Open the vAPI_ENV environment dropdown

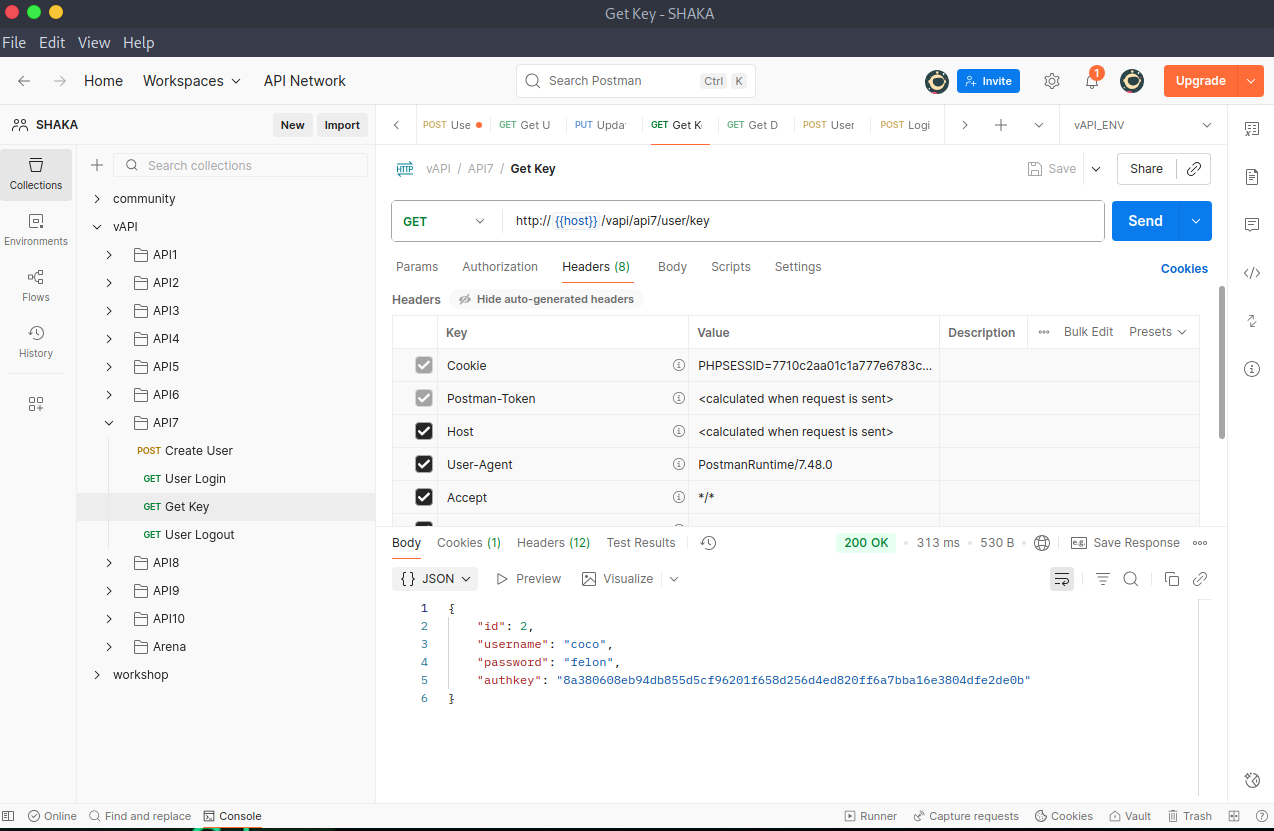(1142, 125)
